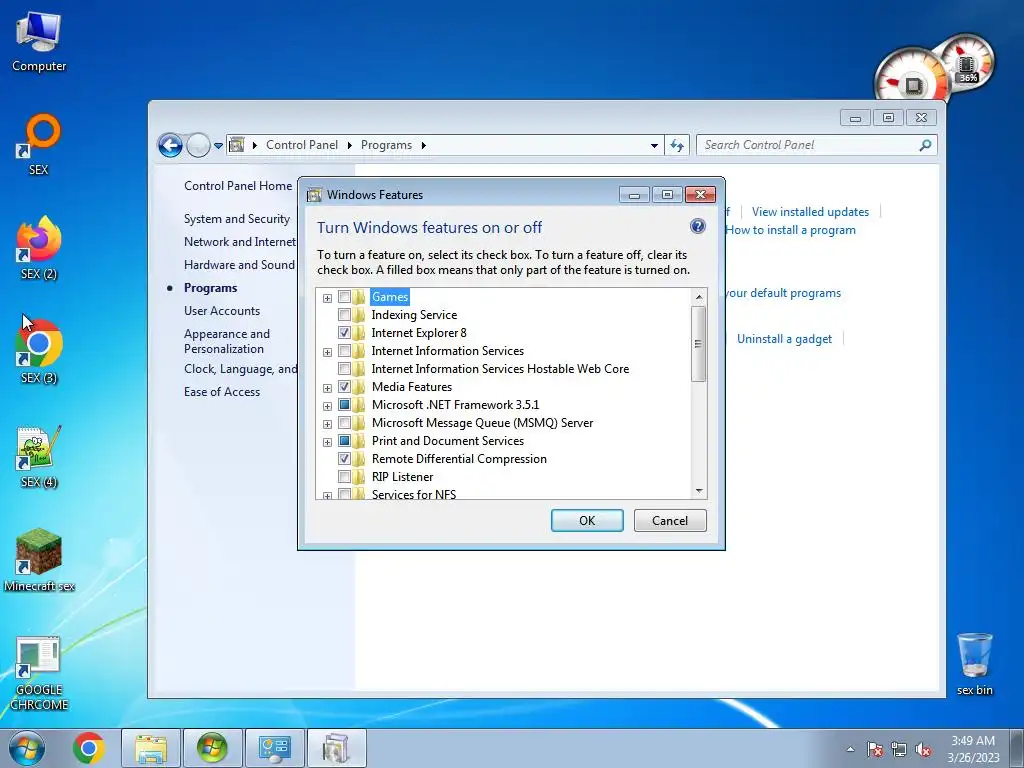This screenshot has width=1024, height=768.
Task: Check the RIP Listener box
Action: click(344, 477)
